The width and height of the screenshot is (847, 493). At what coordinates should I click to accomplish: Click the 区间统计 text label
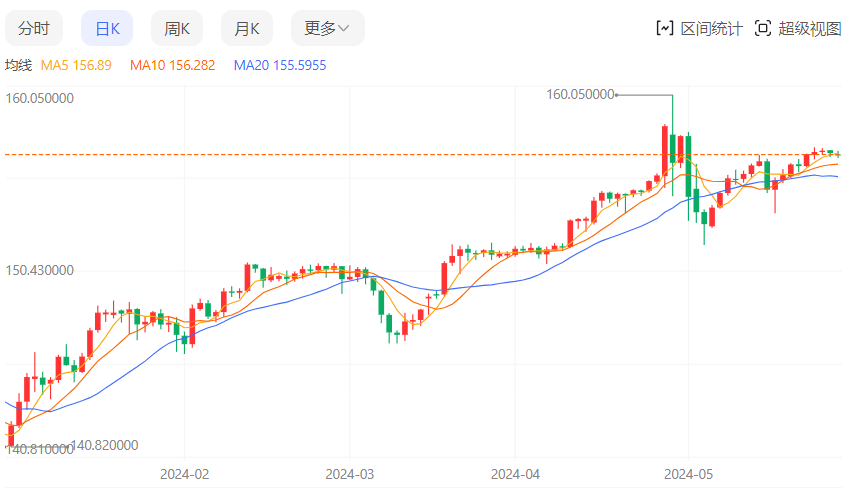click(712, 28)
